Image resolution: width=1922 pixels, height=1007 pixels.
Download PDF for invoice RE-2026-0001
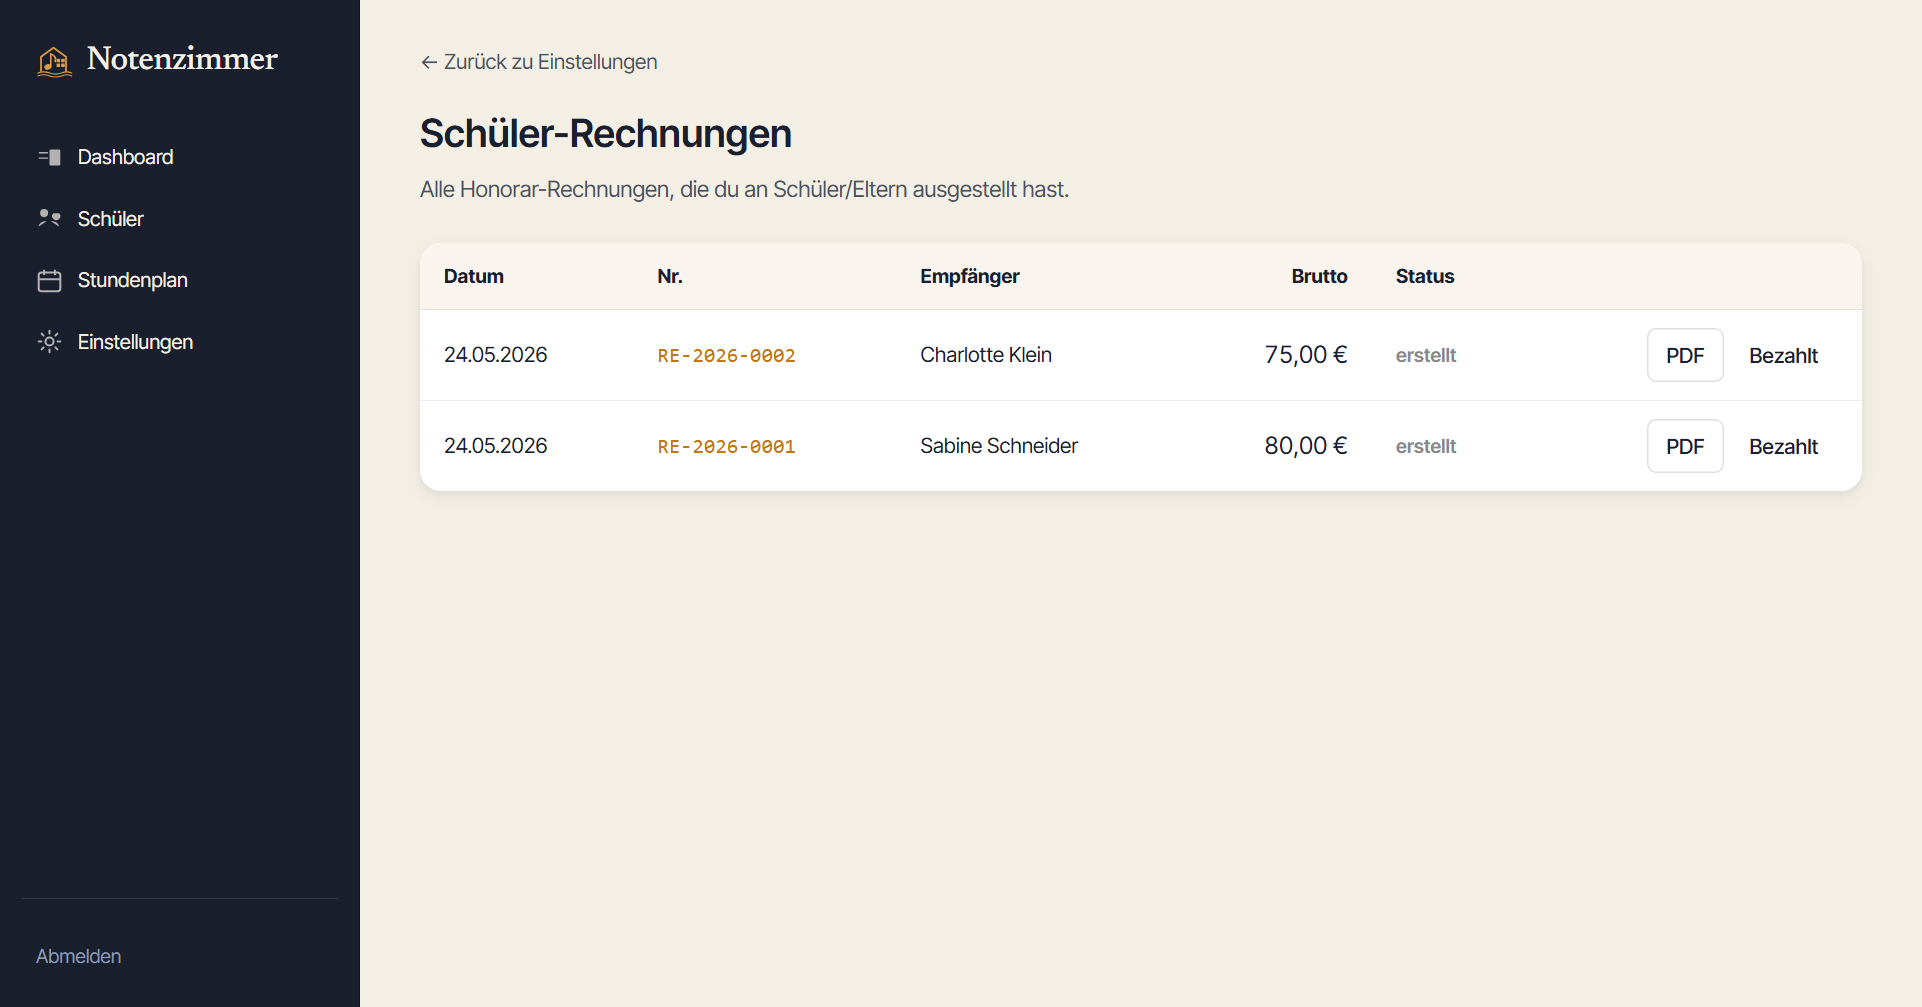click(1685, 446)
